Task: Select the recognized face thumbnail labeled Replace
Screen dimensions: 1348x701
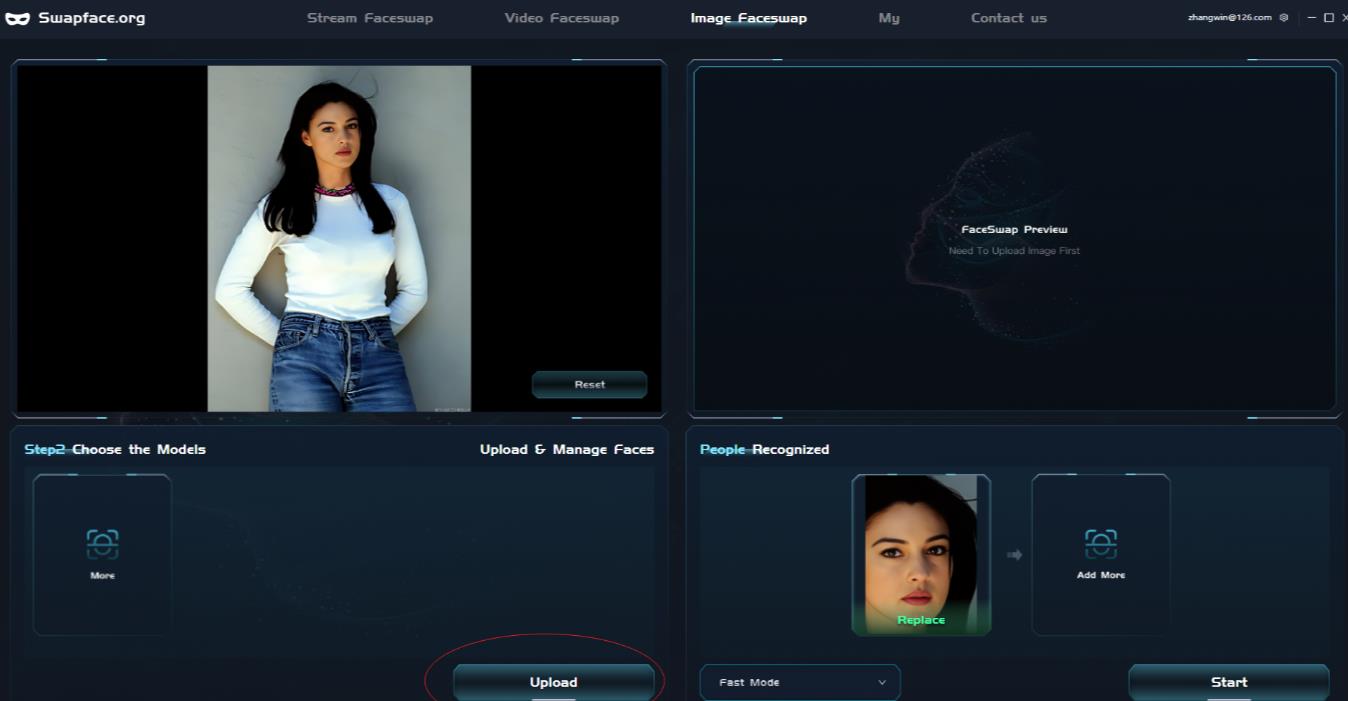Action: [x=921, y=555]
